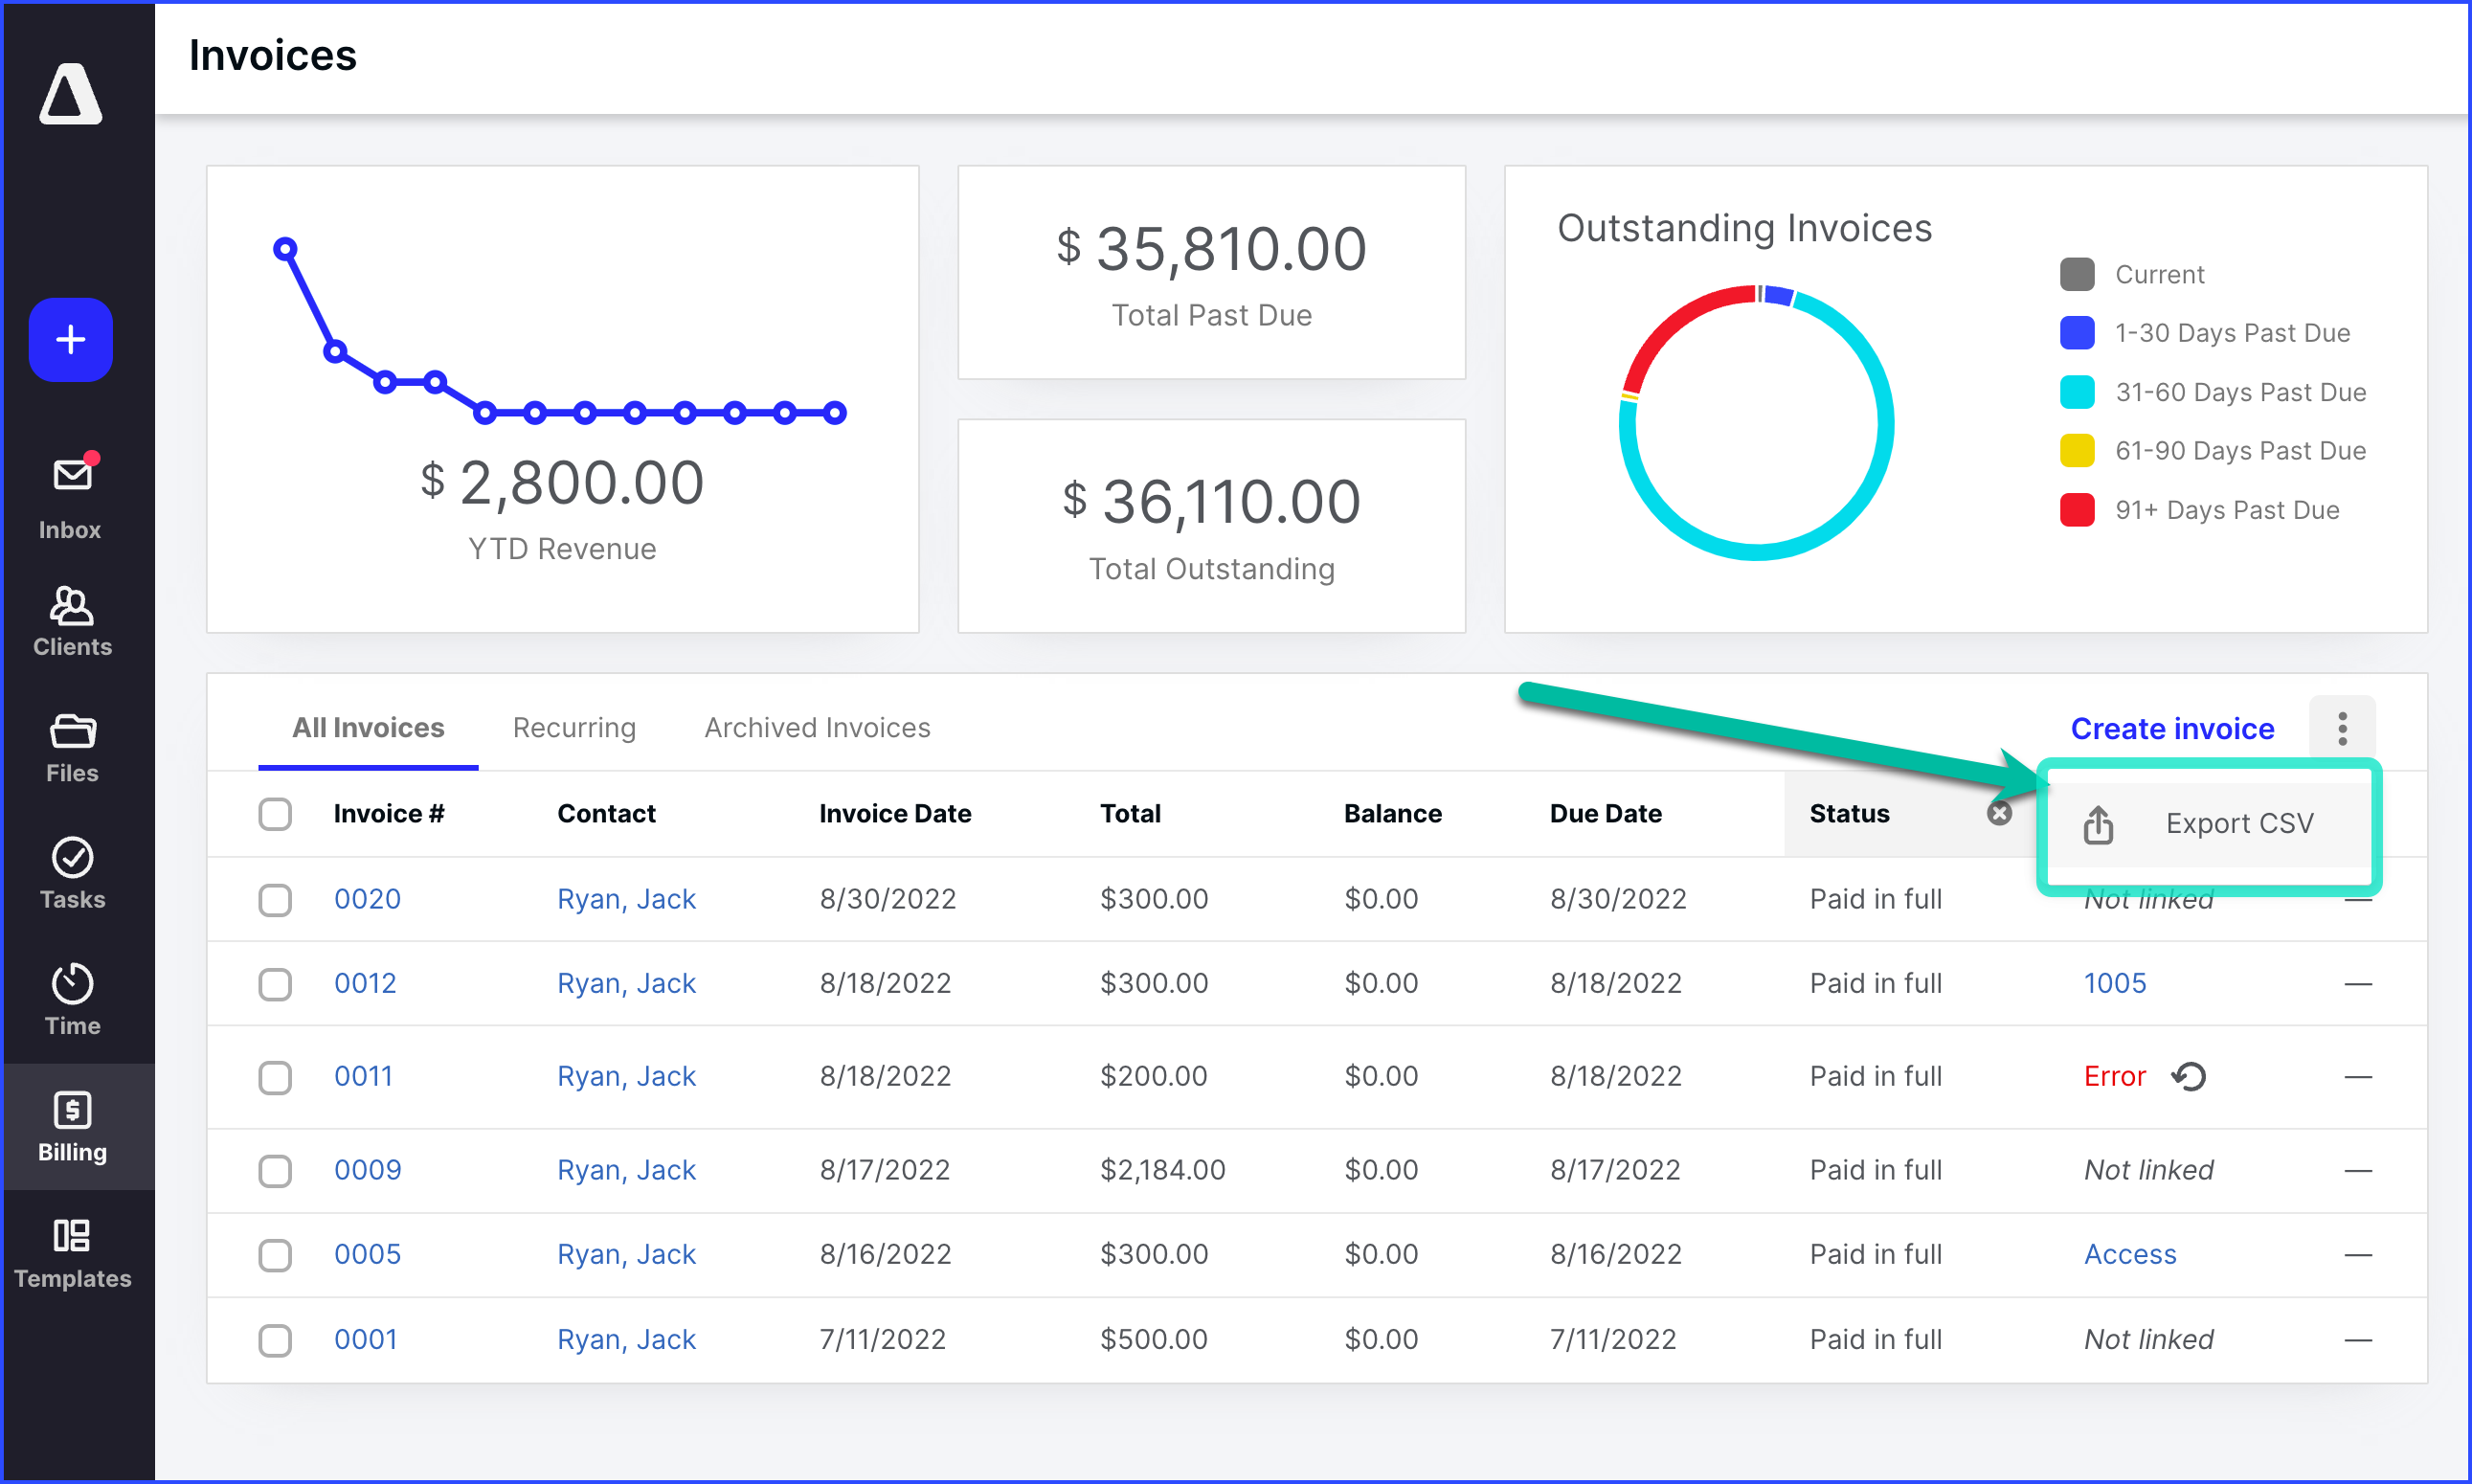
Task: Open the Billing section in sidebar
Action: tap(70, 1127)
